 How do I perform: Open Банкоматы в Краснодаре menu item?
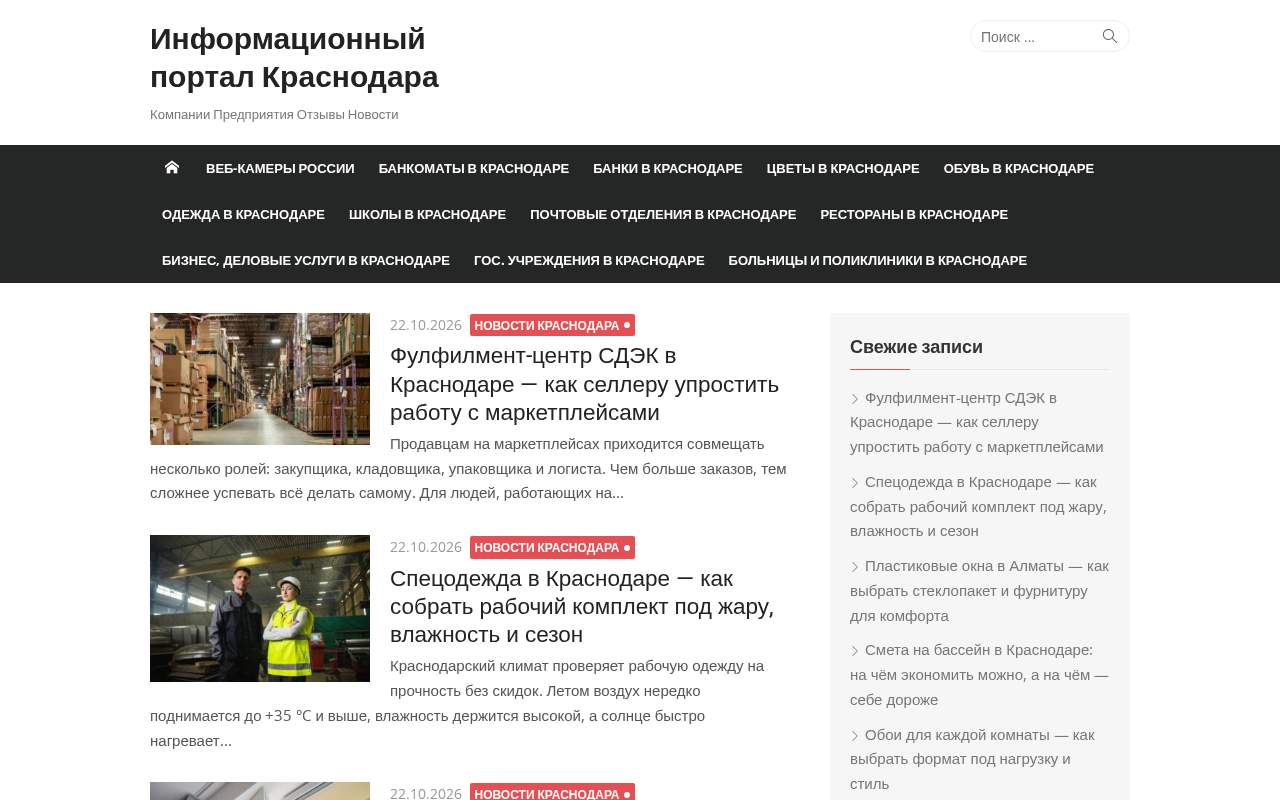point(474,168)
